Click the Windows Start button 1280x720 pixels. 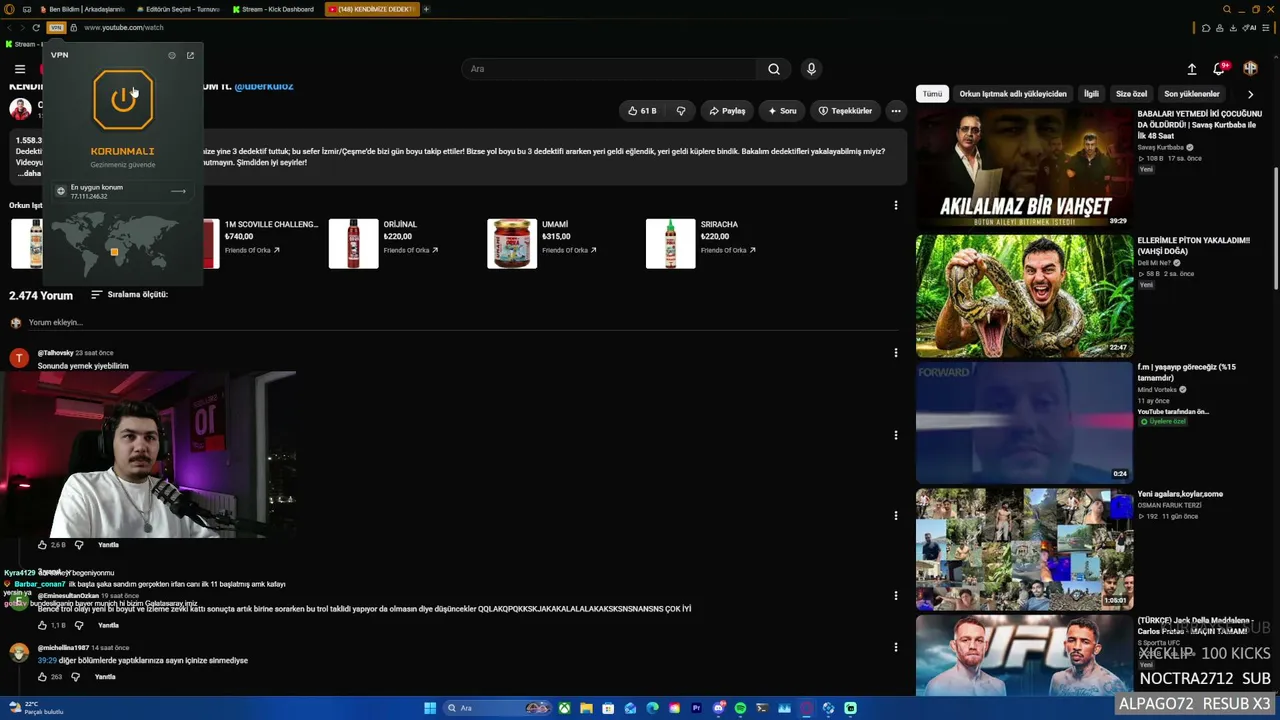point(430,708)
